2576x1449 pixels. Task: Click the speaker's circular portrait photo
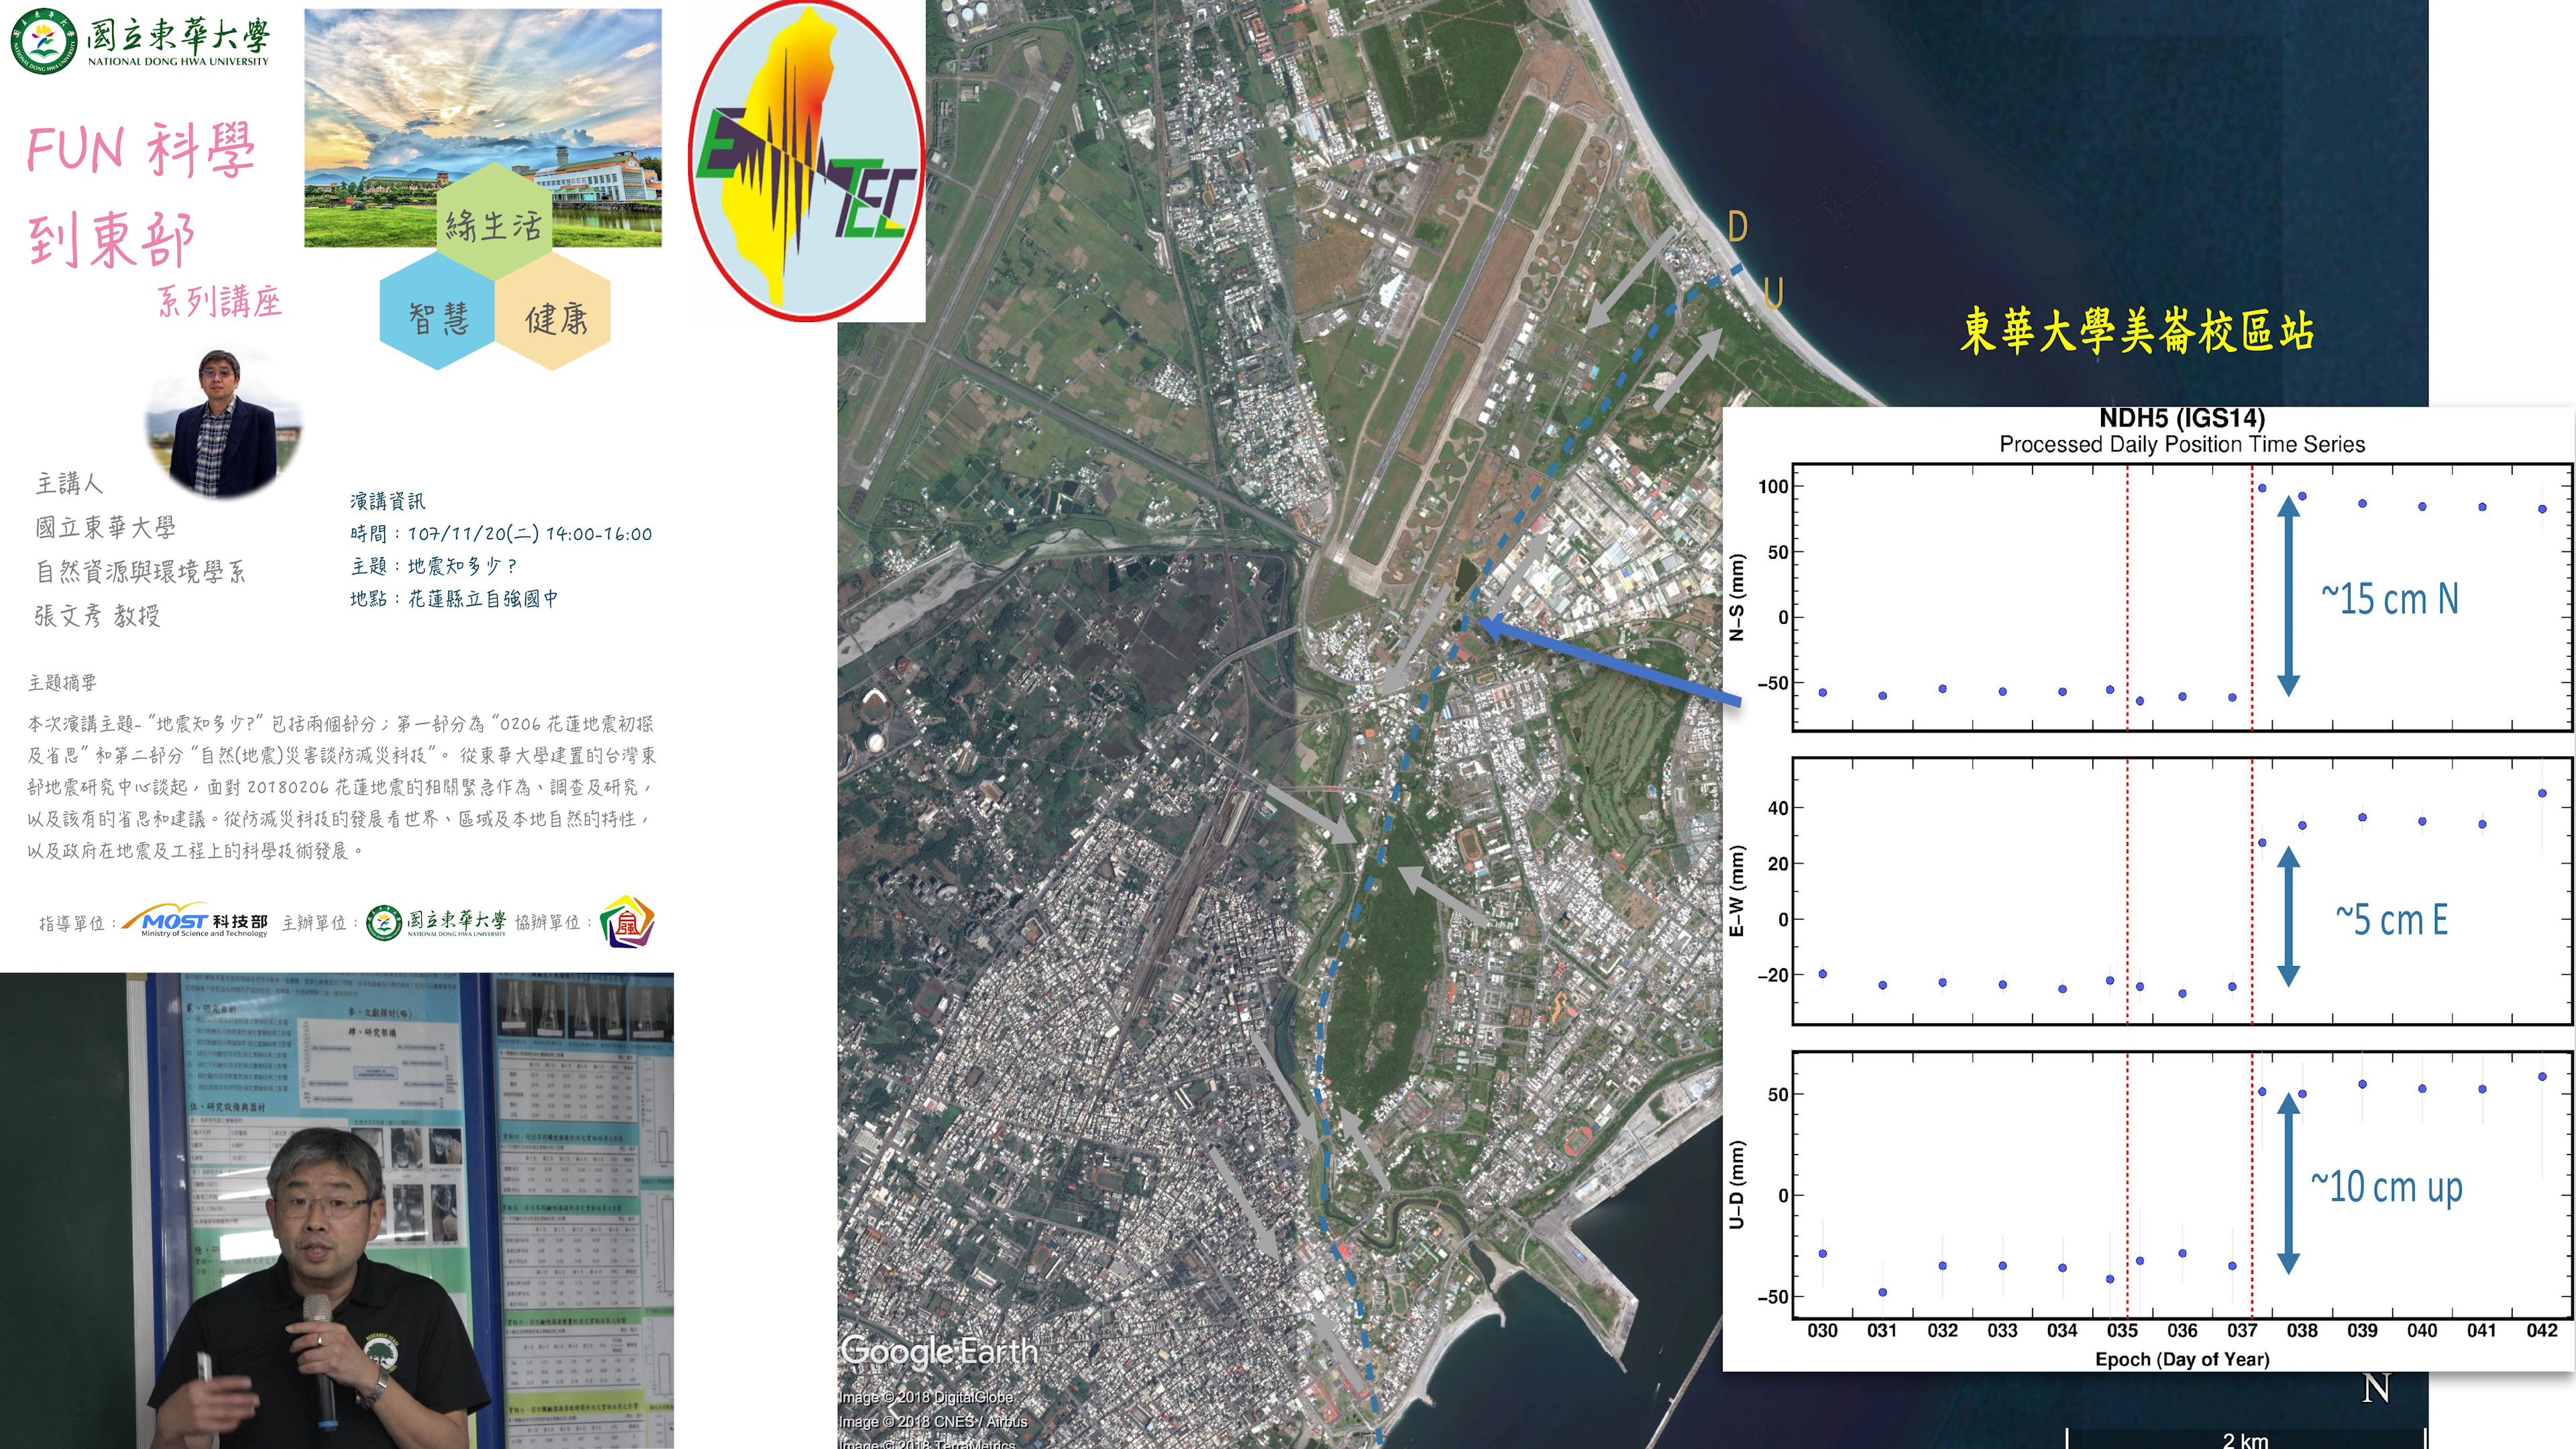point(223,423)
